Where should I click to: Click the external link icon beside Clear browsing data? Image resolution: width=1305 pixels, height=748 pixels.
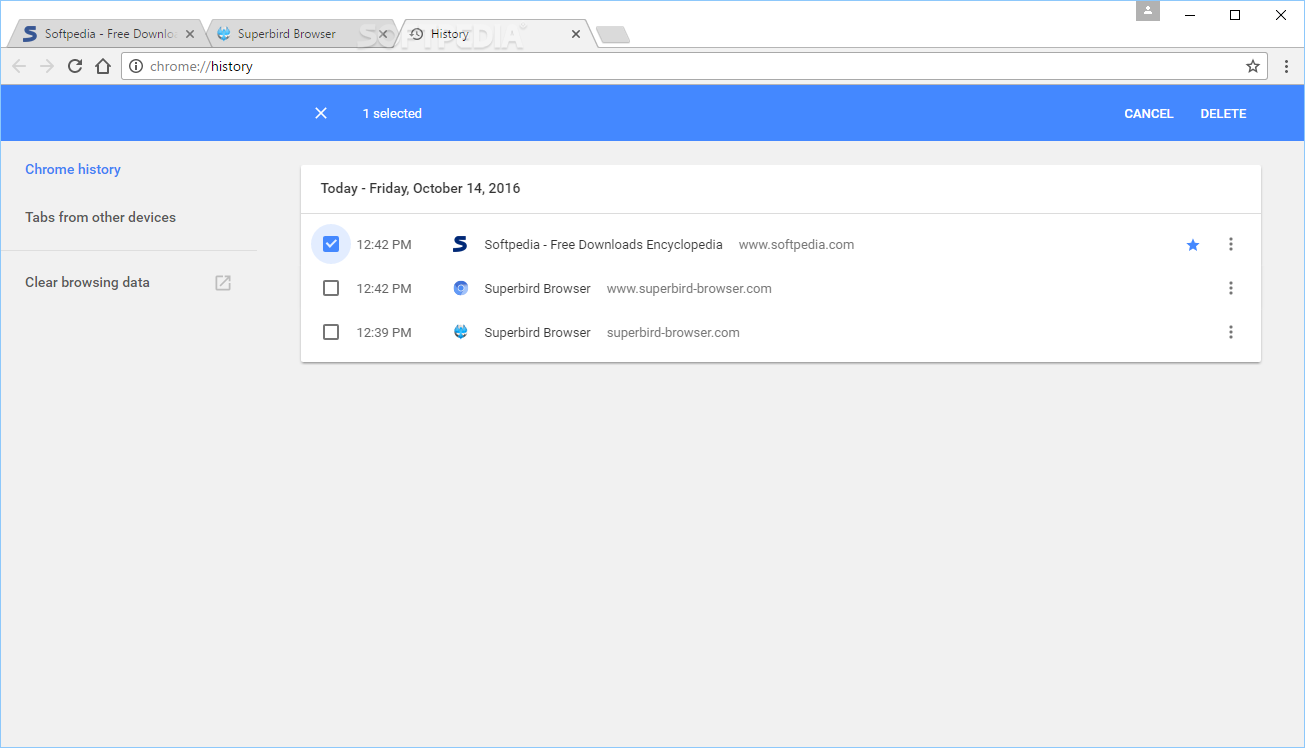coord(223,283)
